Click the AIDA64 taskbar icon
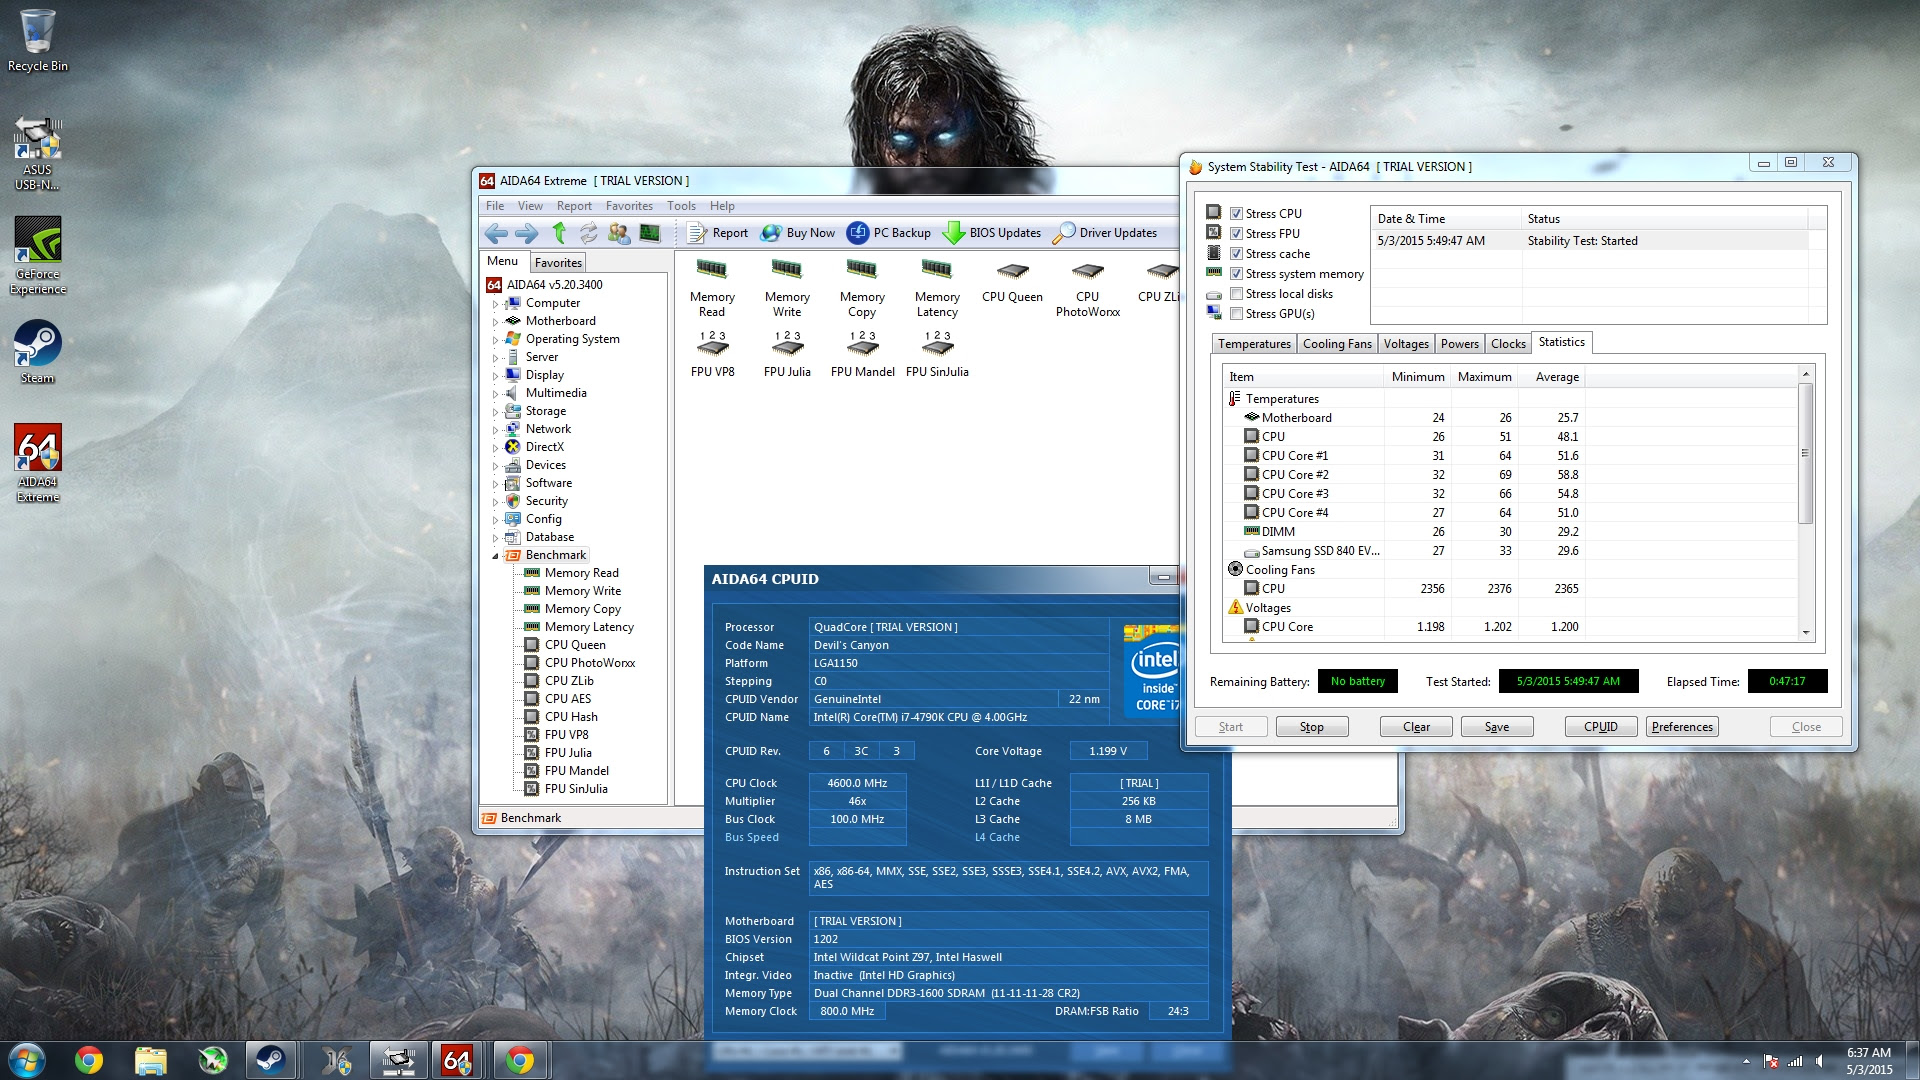1920x1080 pixels. click(457, 1060)
